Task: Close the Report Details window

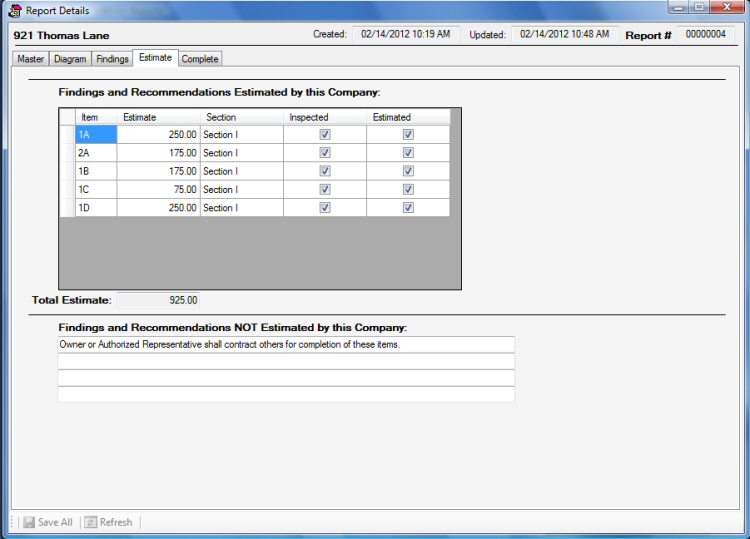Action: [727, 7]
